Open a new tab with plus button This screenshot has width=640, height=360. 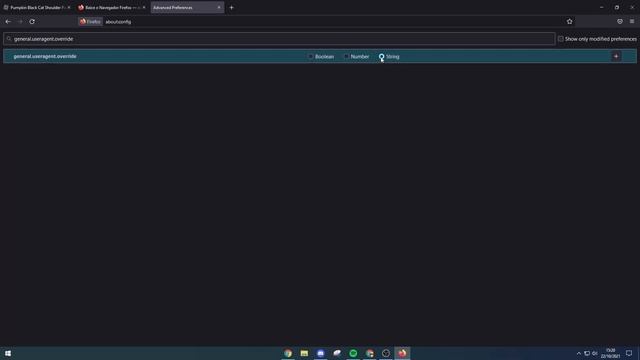[x=231, y=7]
